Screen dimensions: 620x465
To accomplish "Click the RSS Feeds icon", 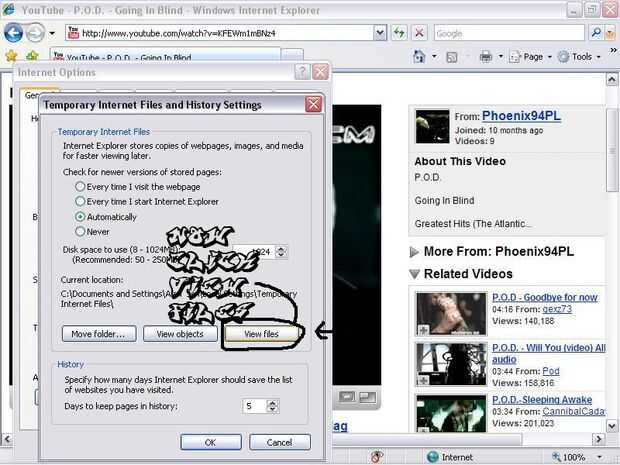I will 452,57.
